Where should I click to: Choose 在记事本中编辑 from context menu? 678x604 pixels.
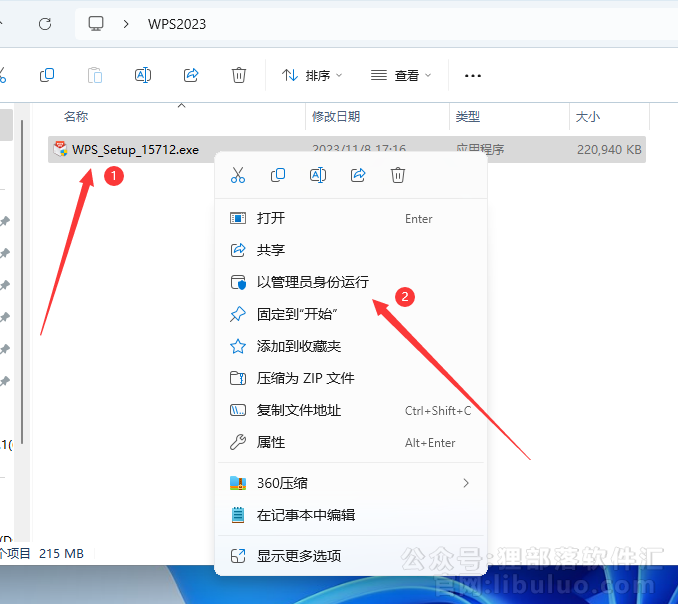click(351, 515)
